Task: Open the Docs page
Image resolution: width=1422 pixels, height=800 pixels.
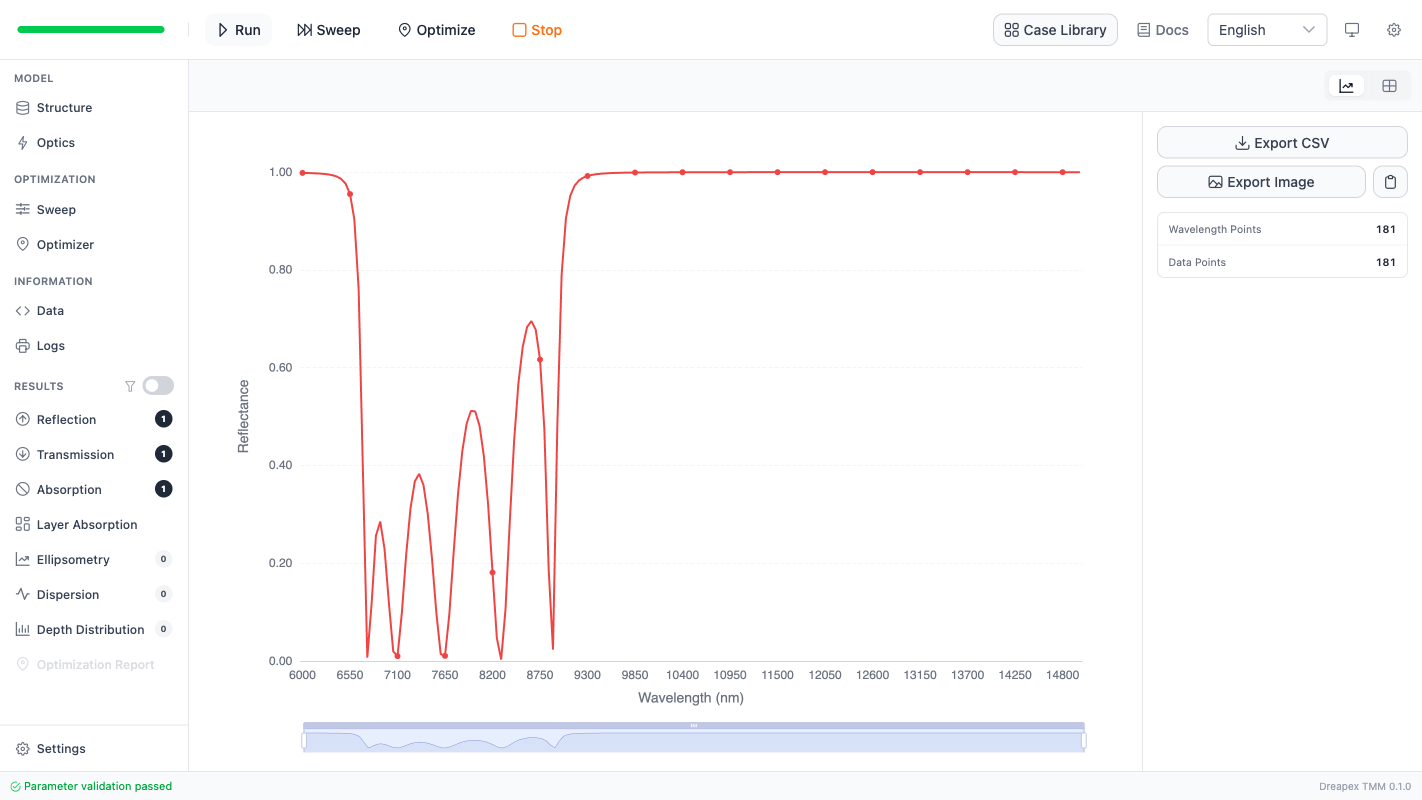Action: click(1162, 30)
